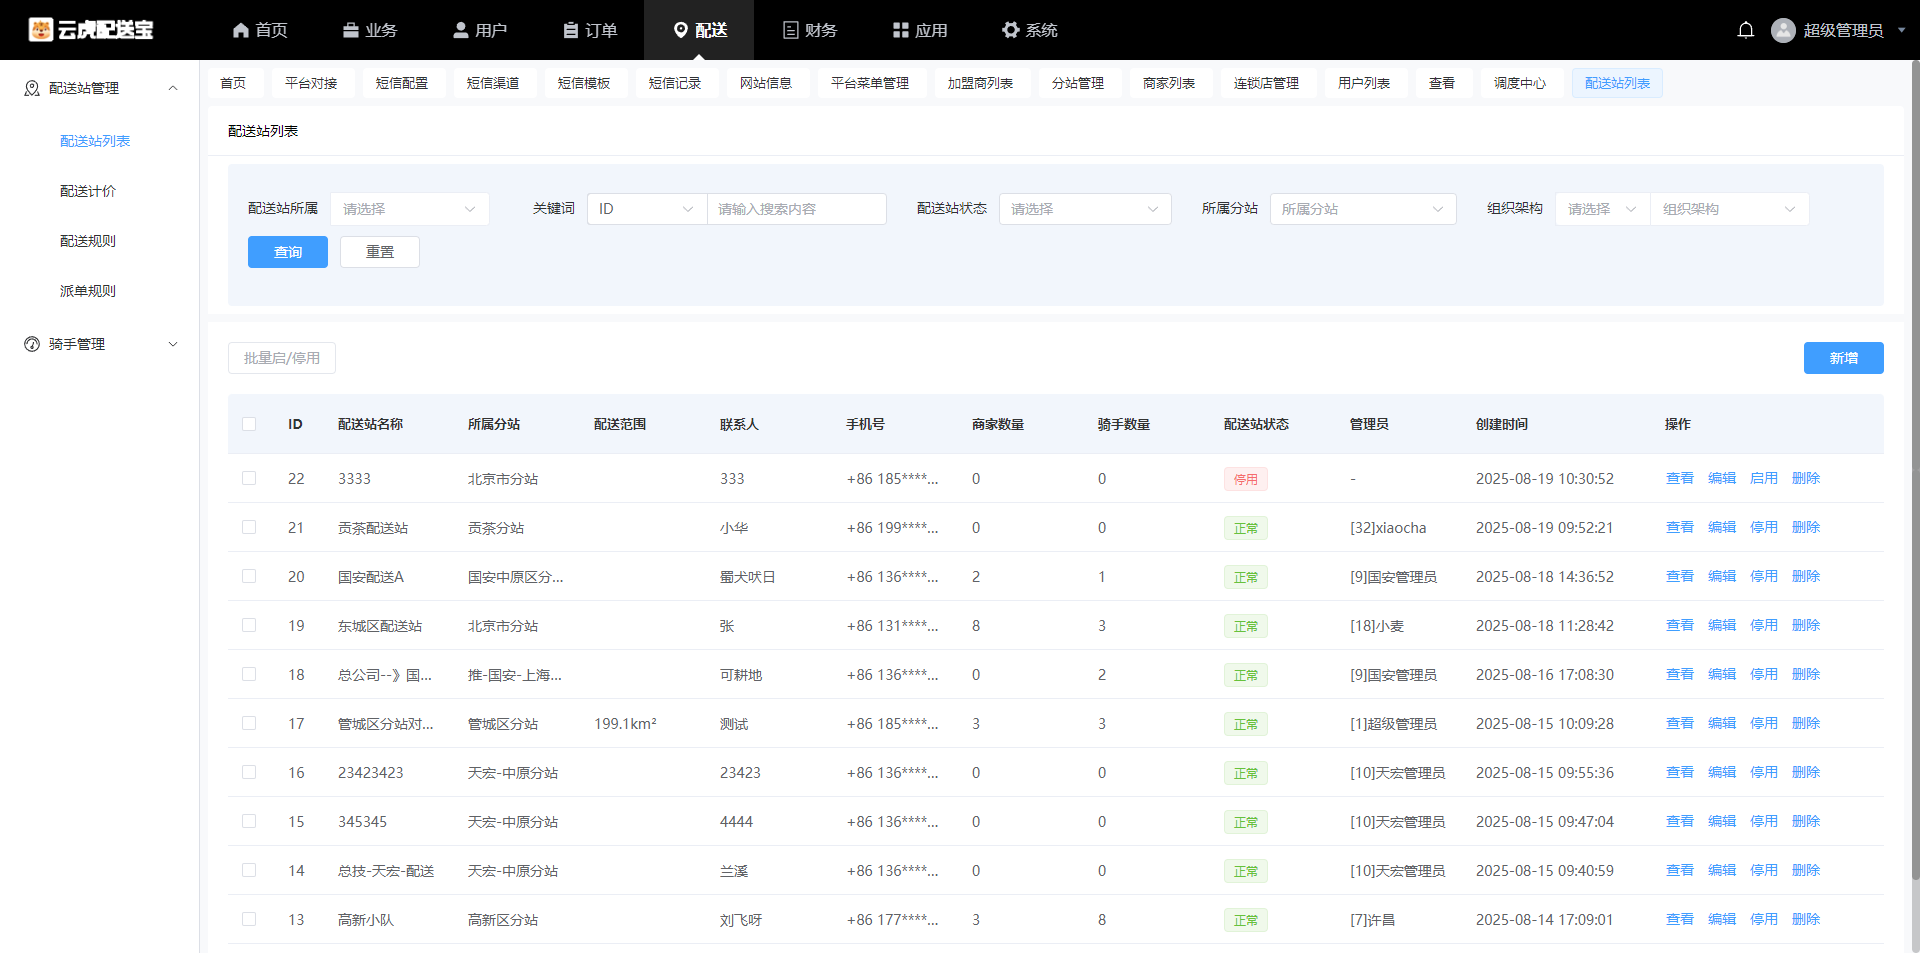The width and height of the screenshot is (1920, 953).
Task: Open the 系统 gear icon menu
Action: pyautogui.click(x=1010, y=30)
